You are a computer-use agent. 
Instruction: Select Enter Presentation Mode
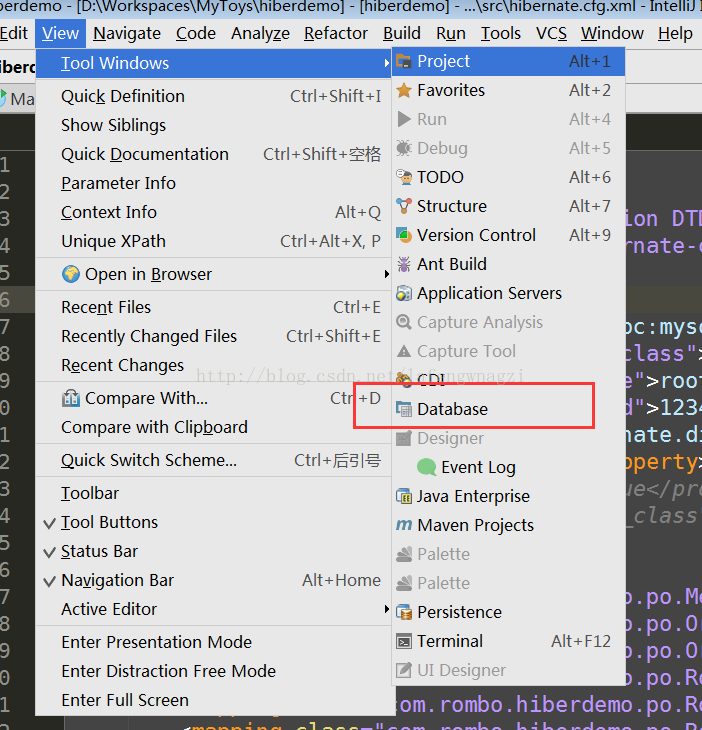(156, 642)
